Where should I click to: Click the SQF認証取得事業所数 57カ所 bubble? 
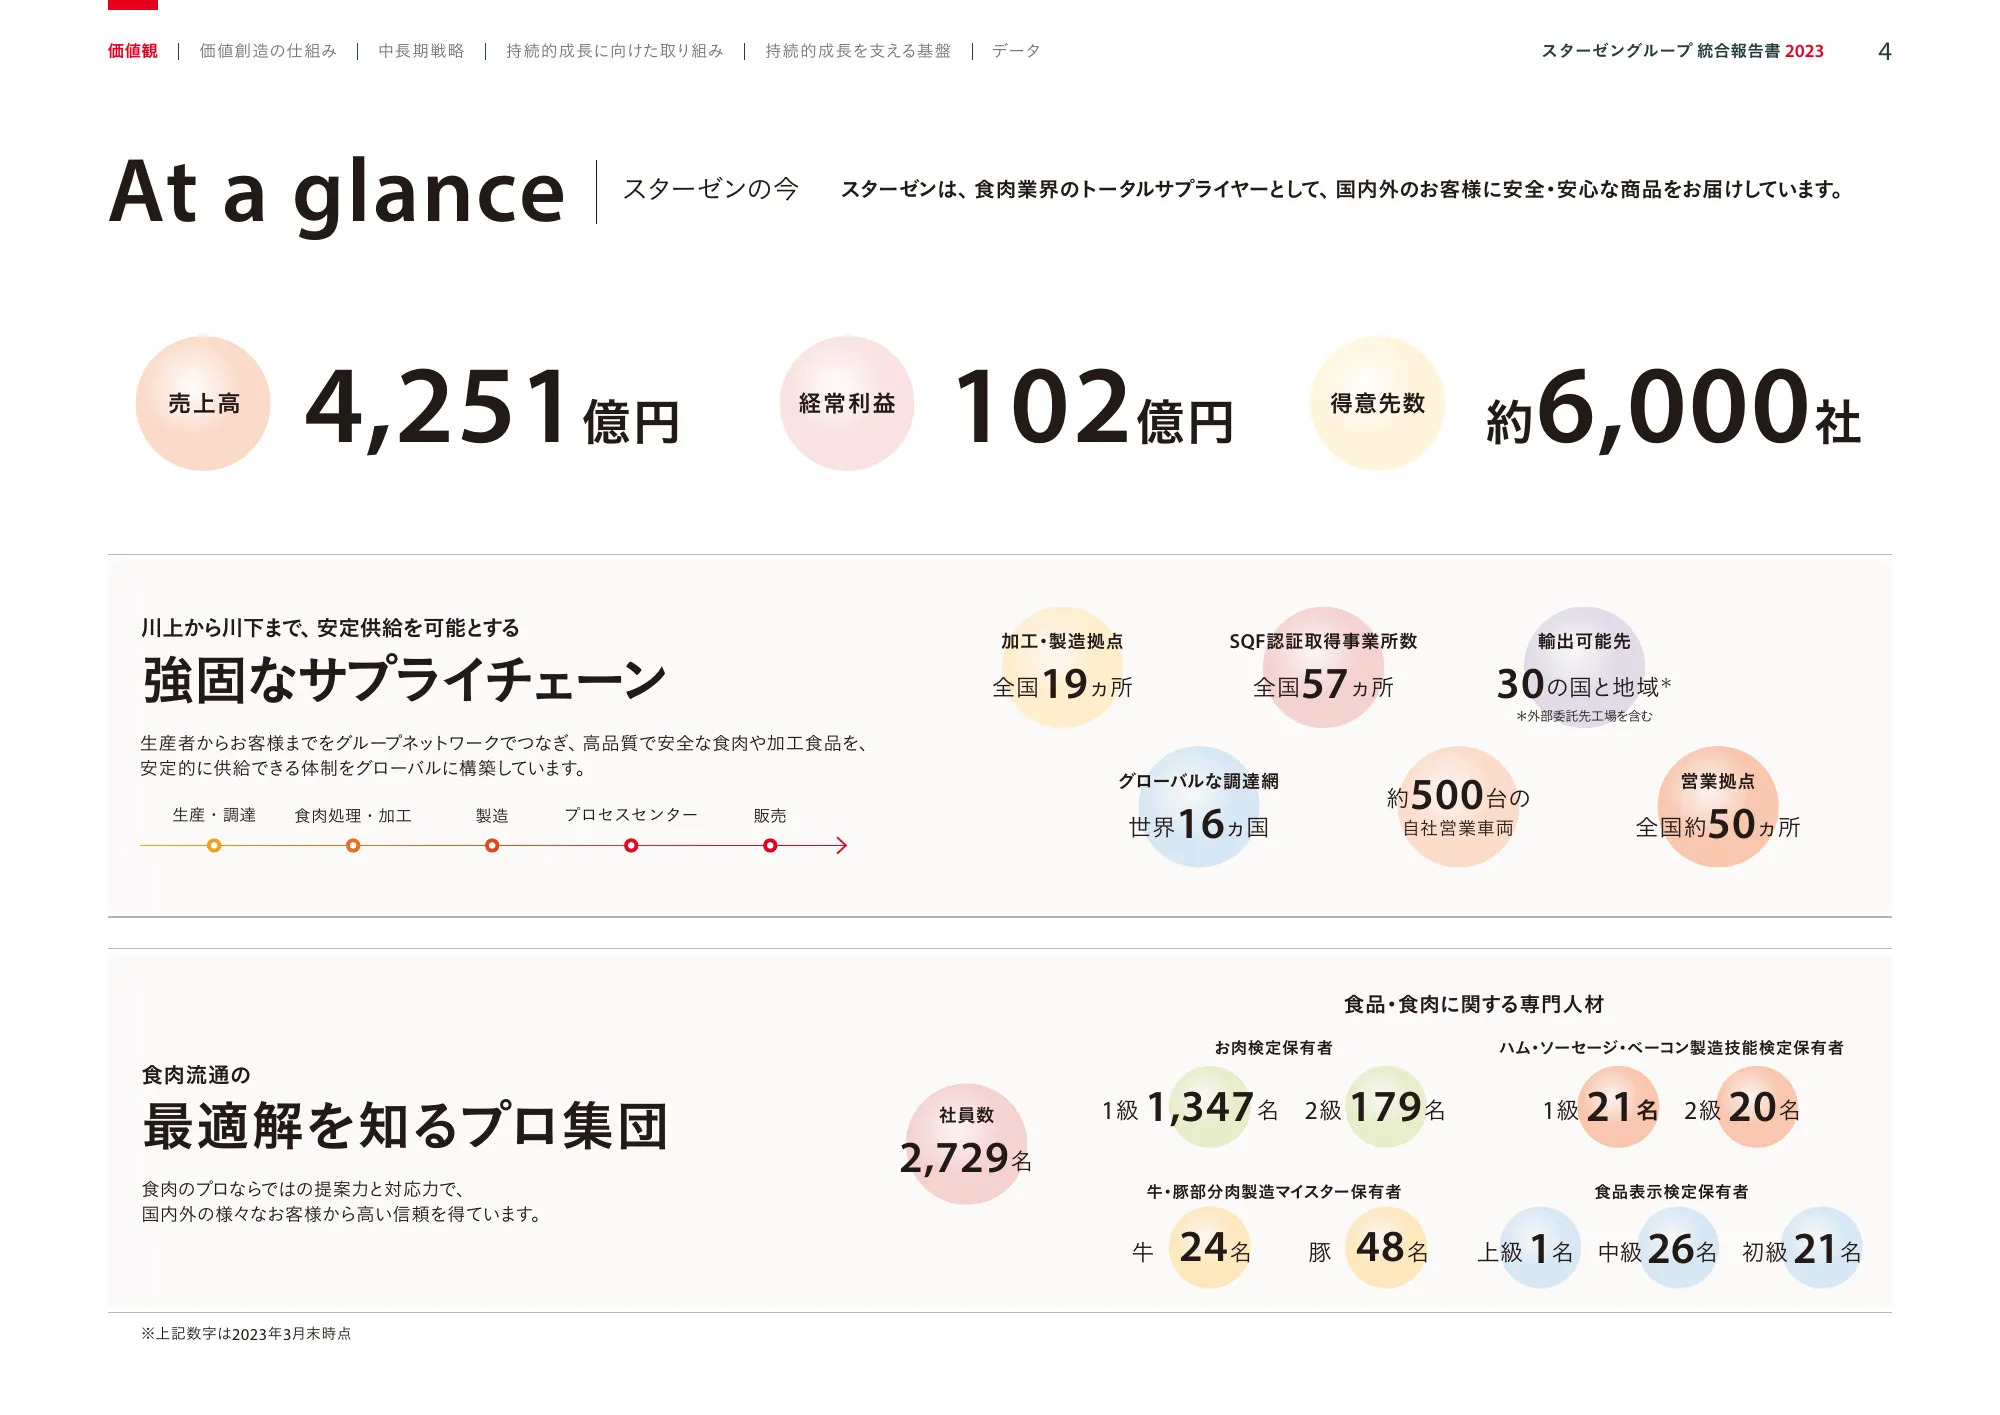1323,667
